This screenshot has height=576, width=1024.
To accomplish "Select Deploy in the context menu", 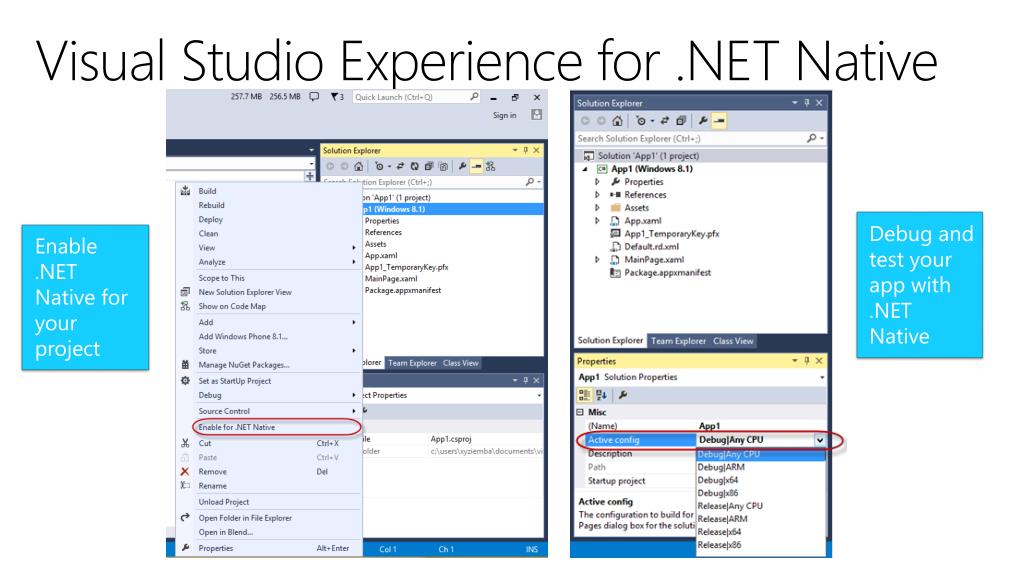I will [211, 219].
